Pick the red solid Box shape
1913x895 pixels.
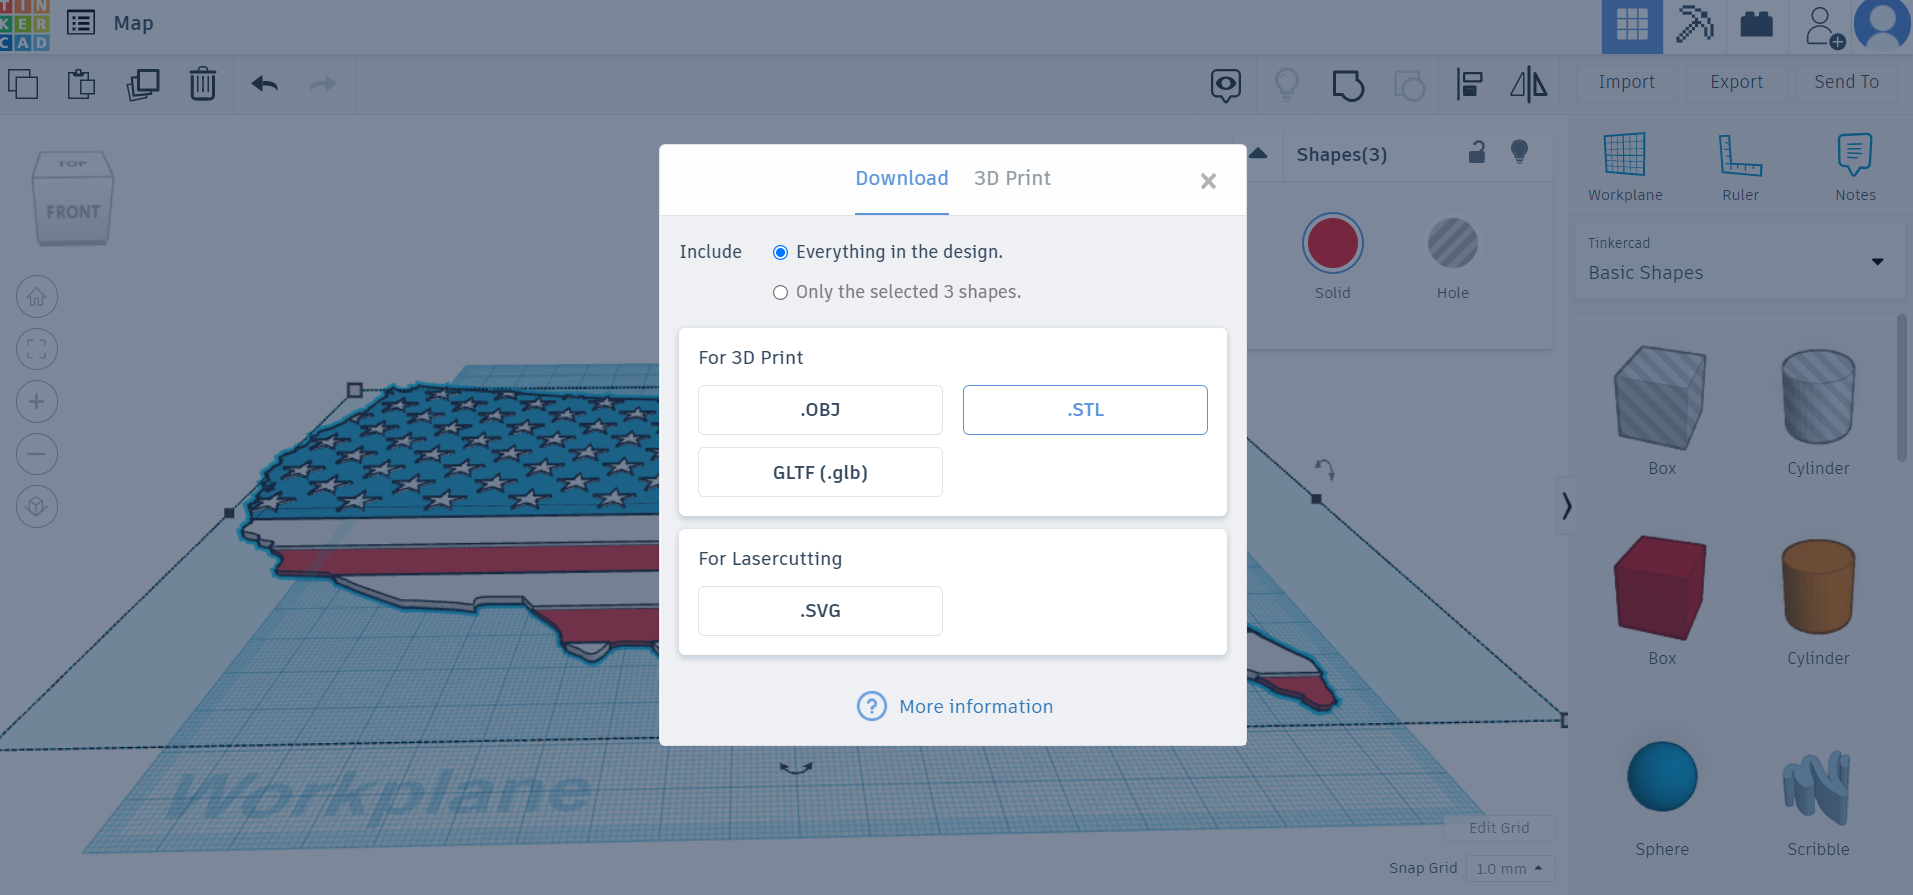click(1660, 588)
